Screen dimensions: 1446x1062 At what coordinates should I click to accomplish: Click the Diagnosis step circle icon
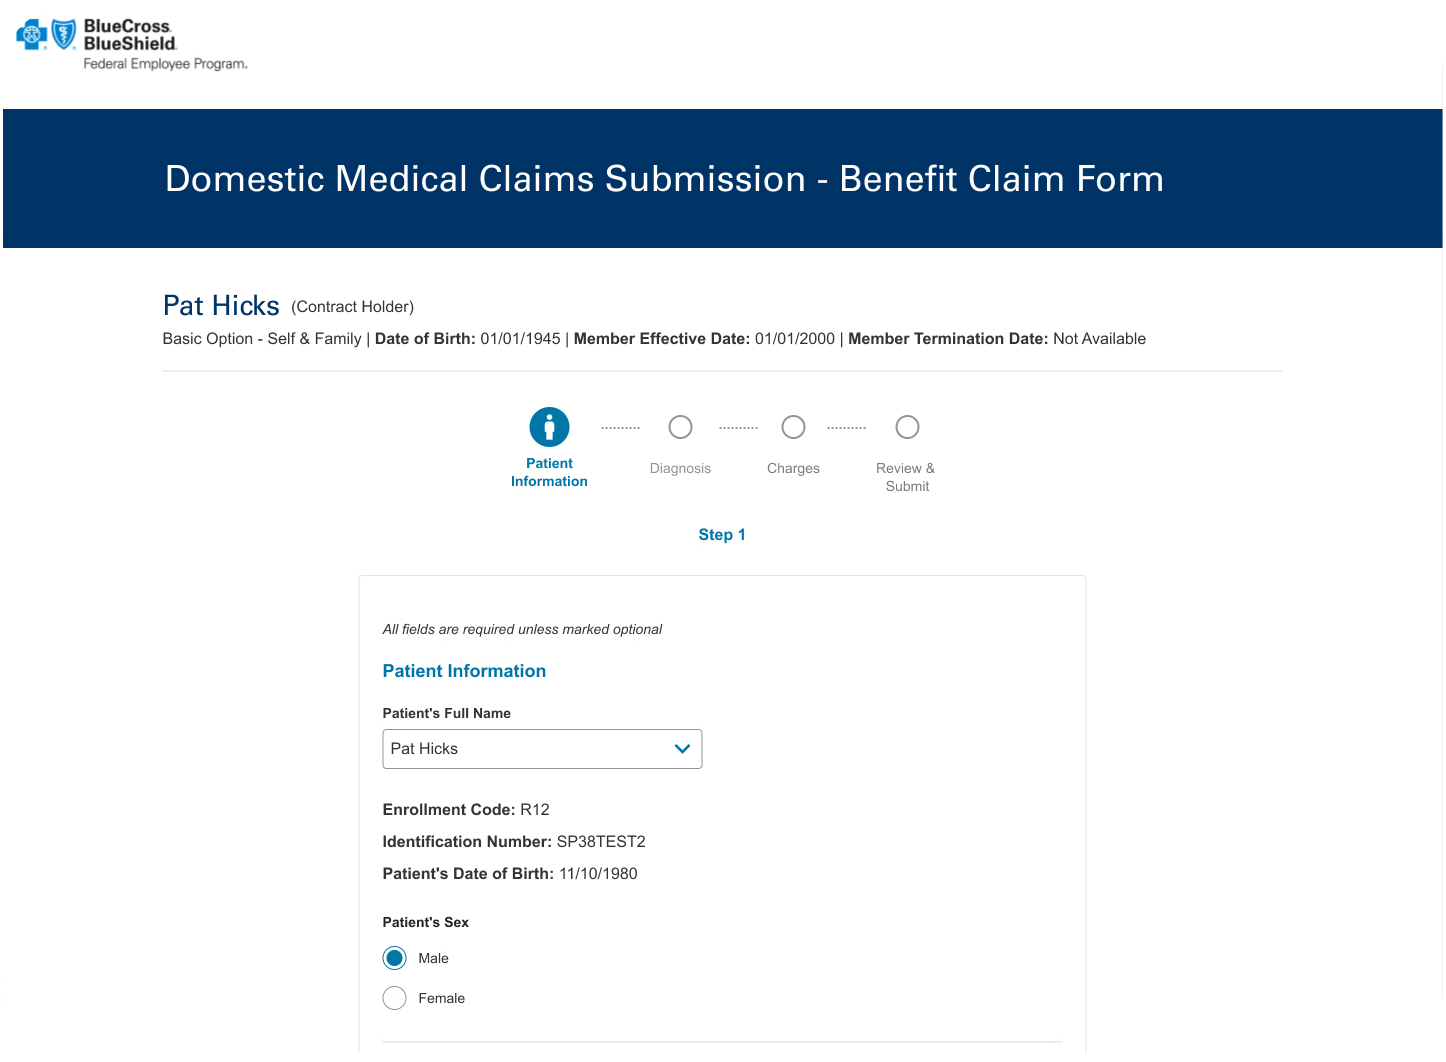point(680,427)
